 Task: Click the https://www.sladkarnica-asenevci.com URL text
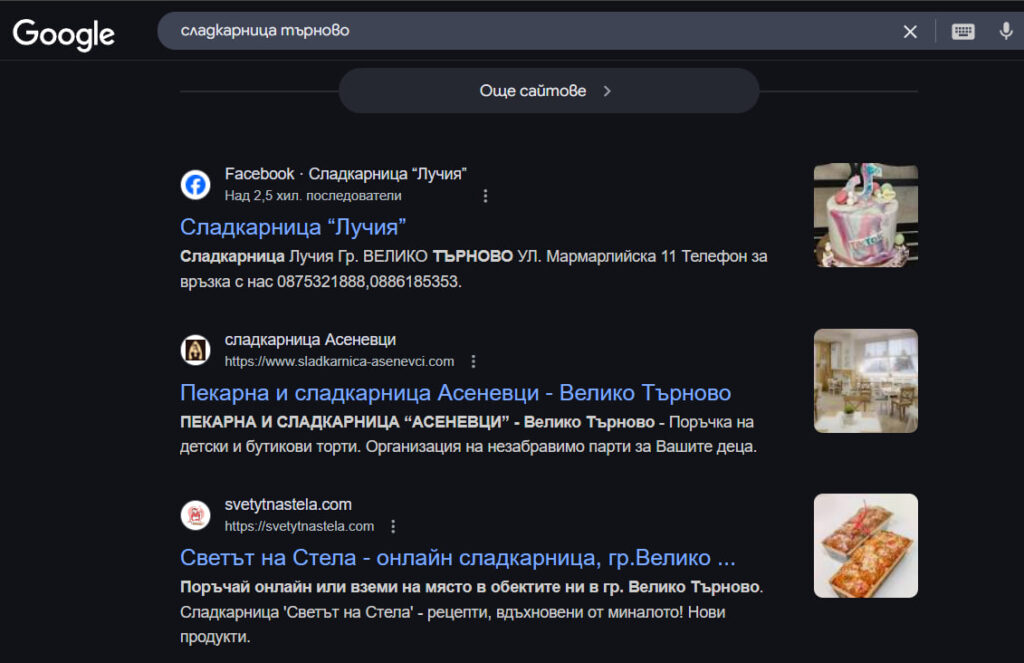point(339,361)
